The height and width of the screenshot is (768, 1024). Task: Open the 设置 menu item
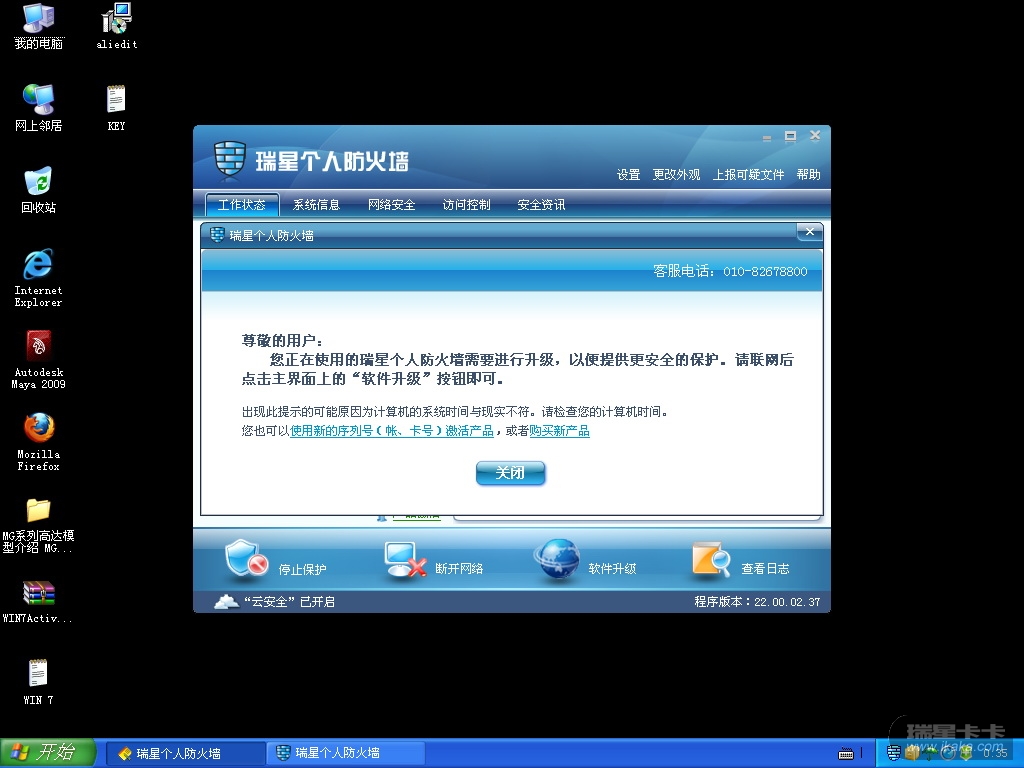point(628,174)
